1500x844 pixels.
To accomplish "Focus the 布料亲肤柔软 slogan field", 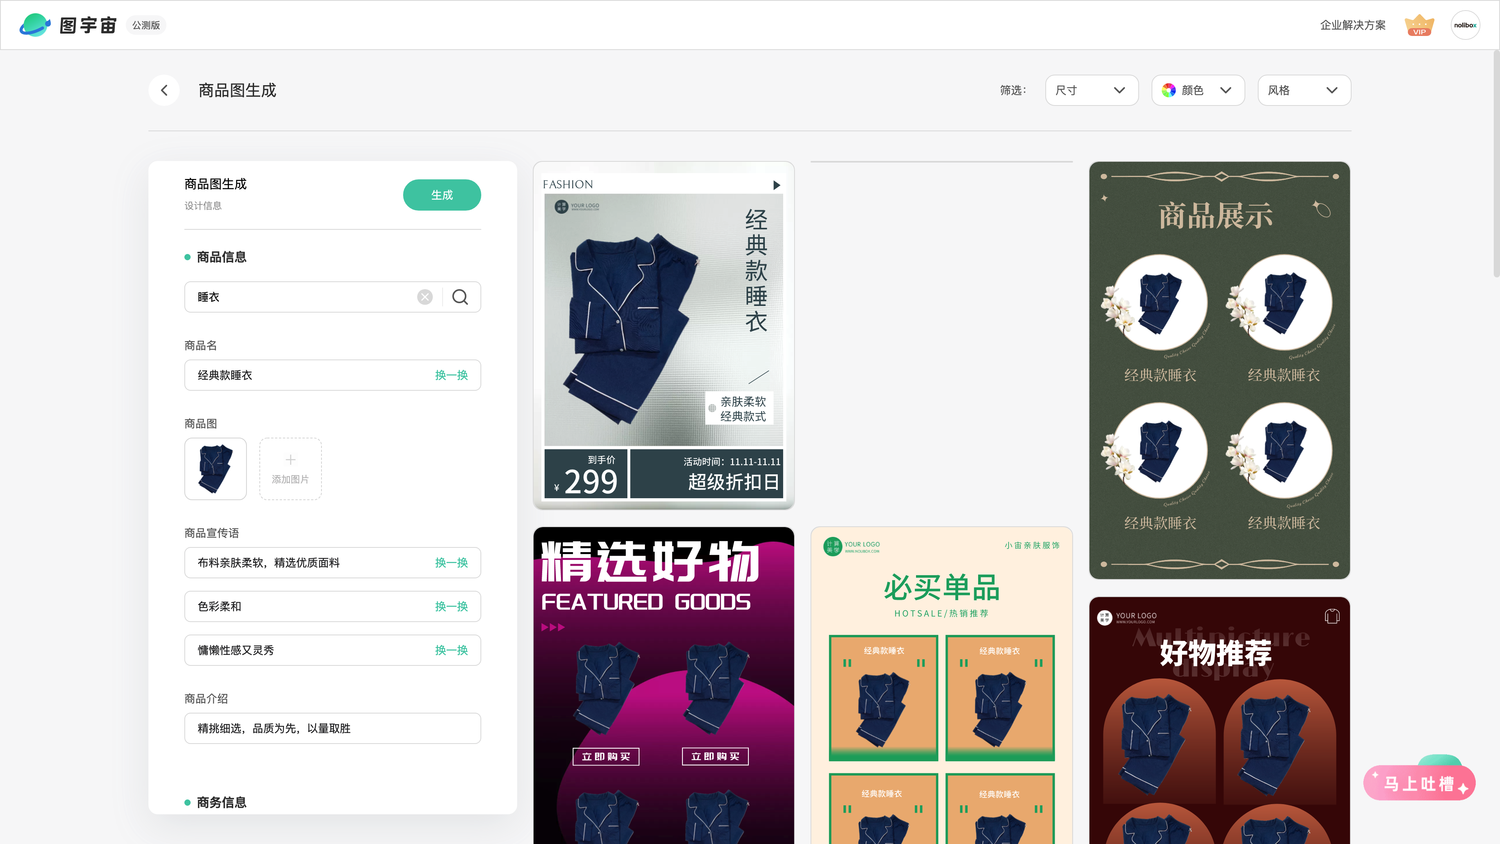I will pyautogui.click(x=332, y=563).
